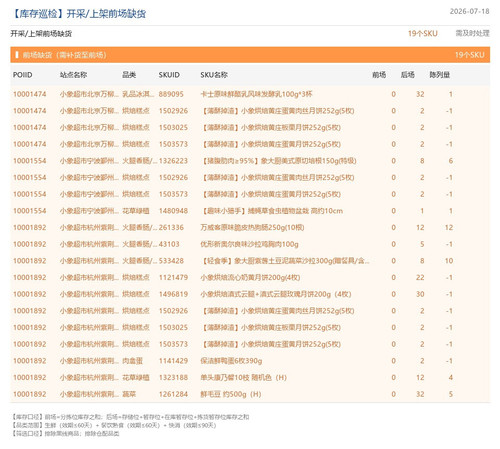Screen dimensions: 500x449
Task: Click the 【品类范围】 footnote line
Action: (114, 425)
